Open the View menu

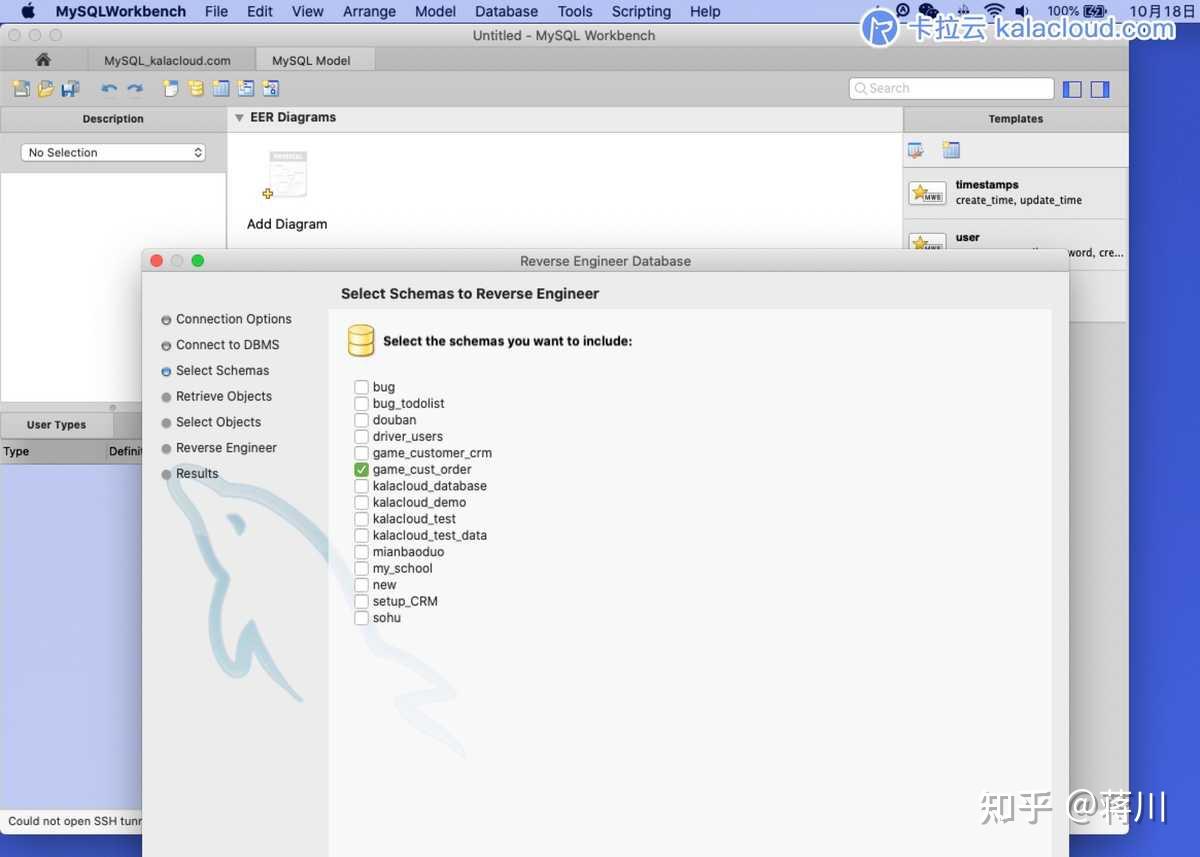click(x=308, y=11)
